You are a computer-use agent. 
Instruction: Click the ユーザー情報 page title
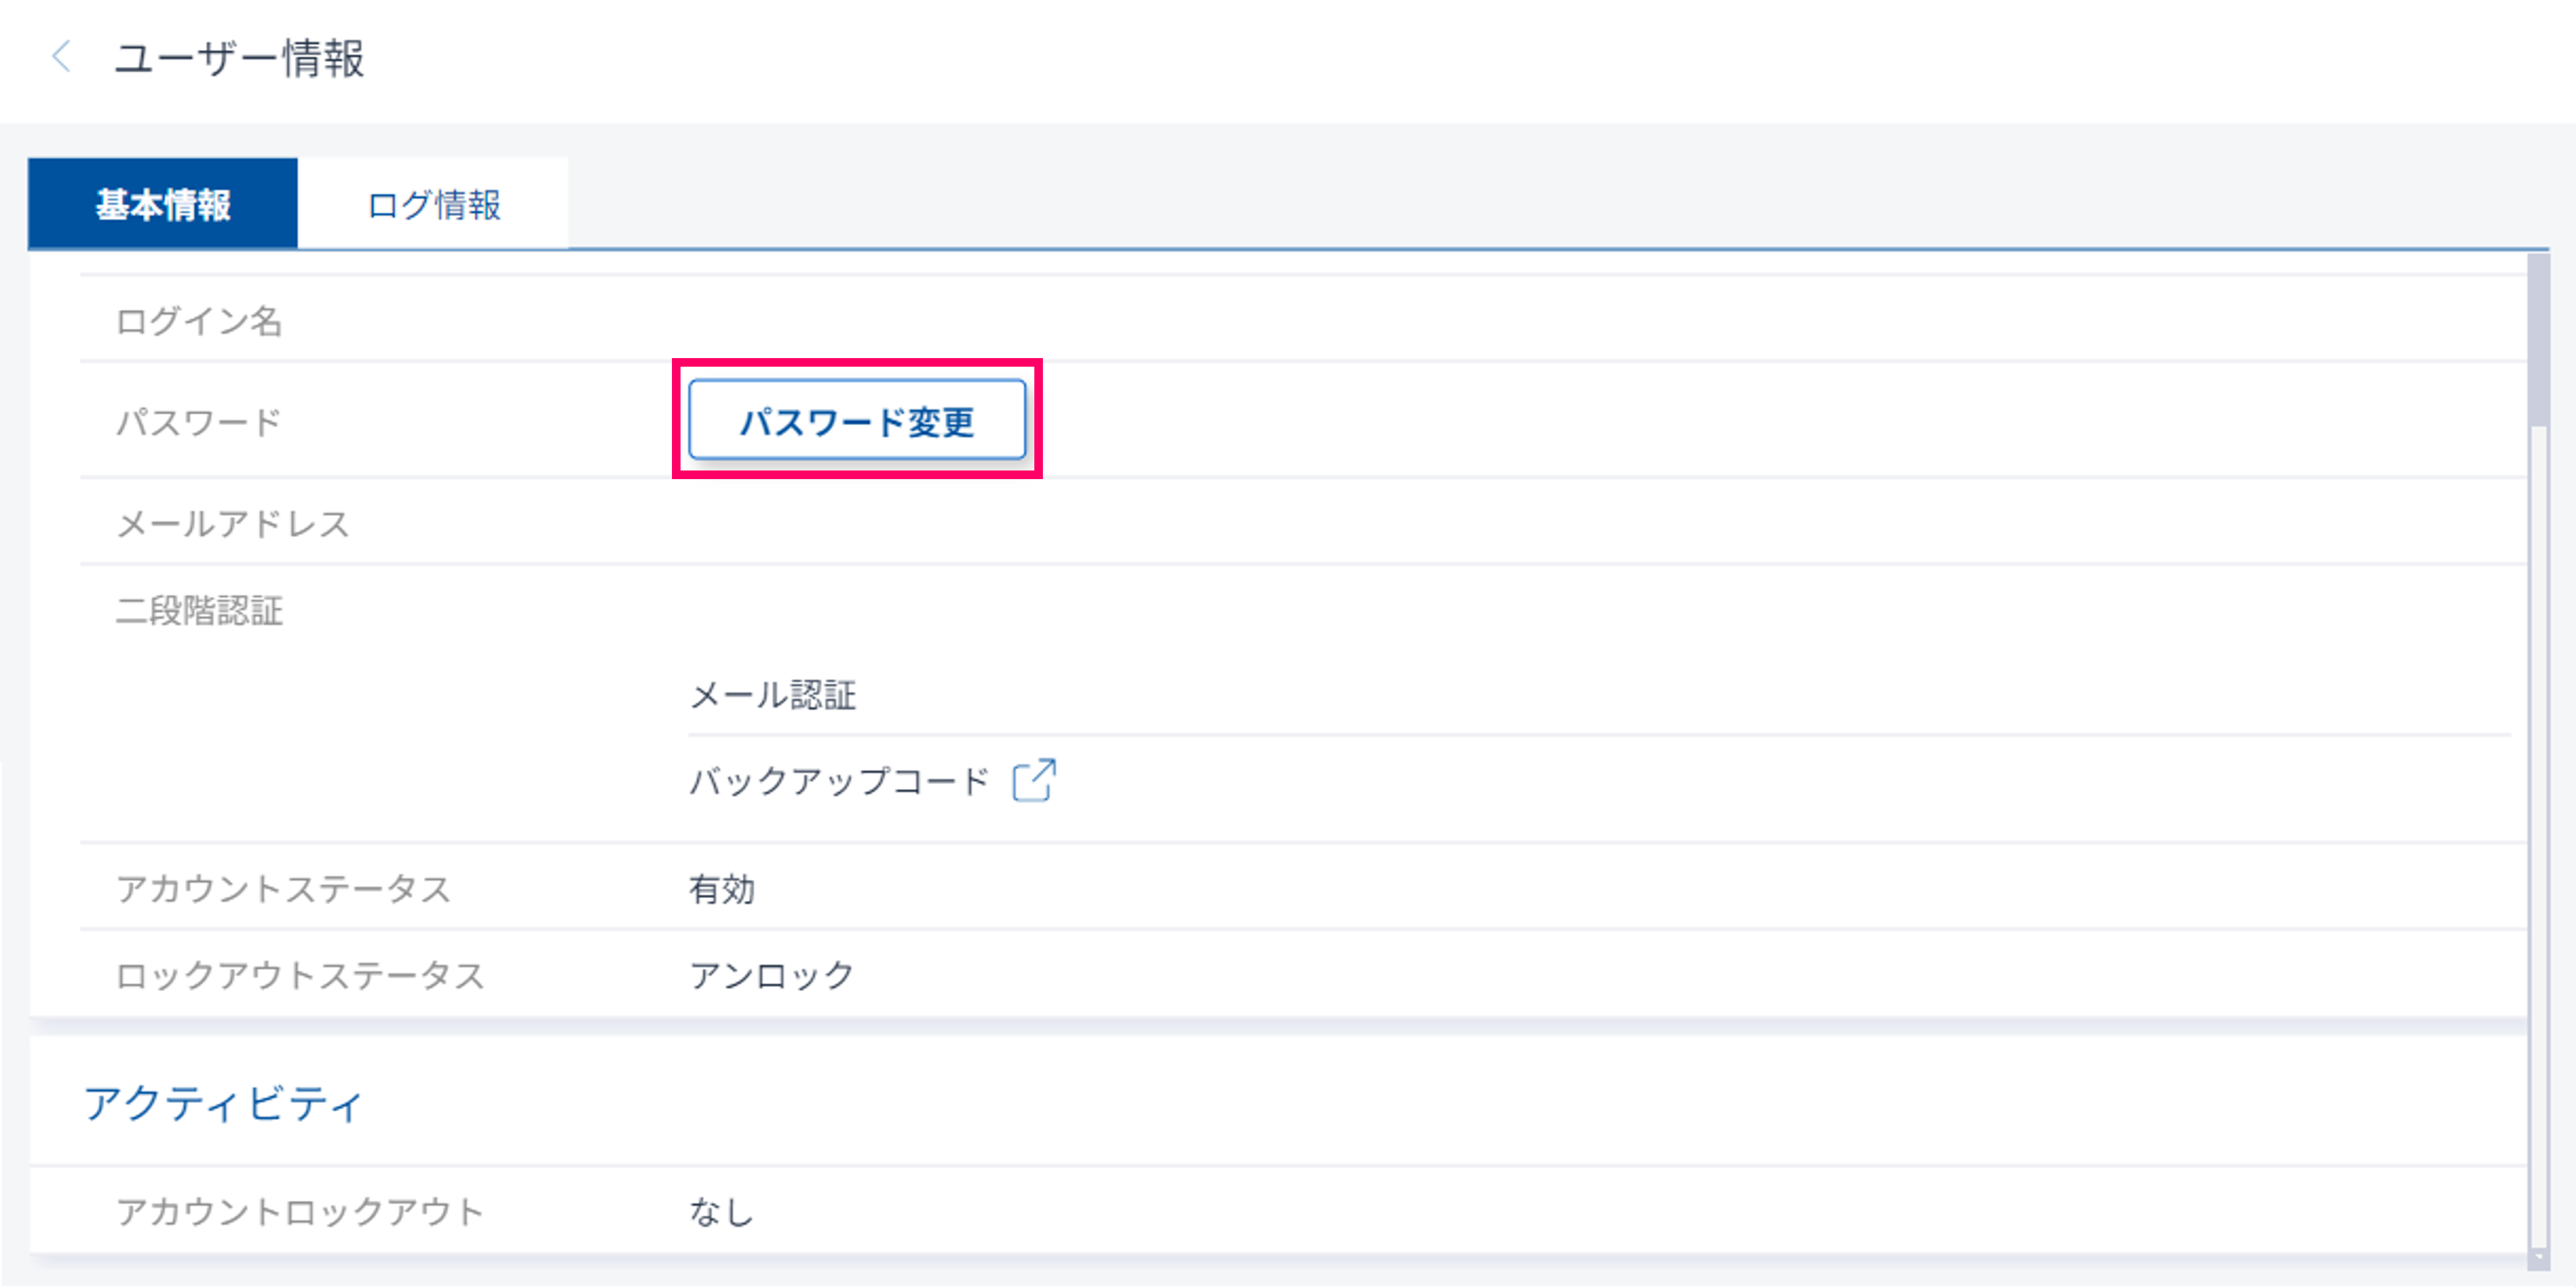coord(239,58)
